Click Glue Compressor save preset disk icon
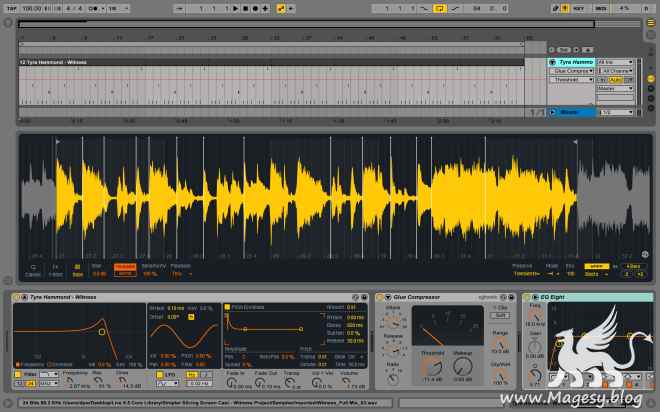The height and width of the screenshot is (412, 660). tap(511, 297)
